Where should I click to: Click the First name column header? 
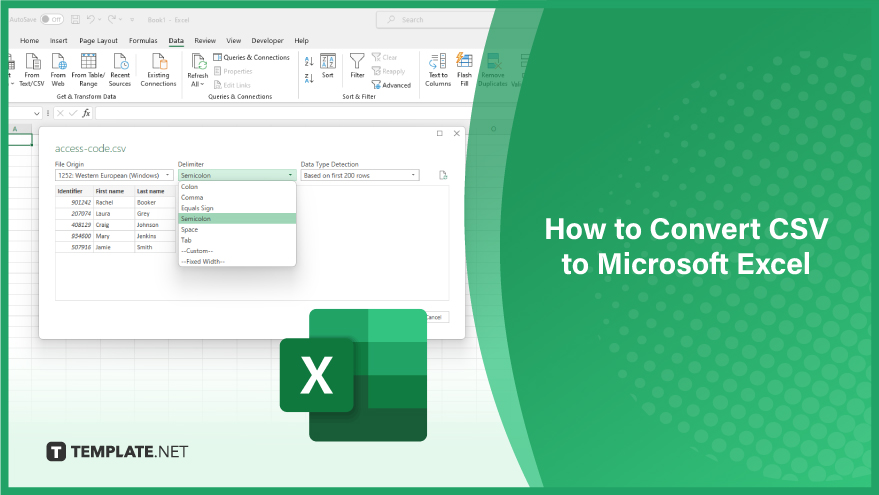coord(114,191)
